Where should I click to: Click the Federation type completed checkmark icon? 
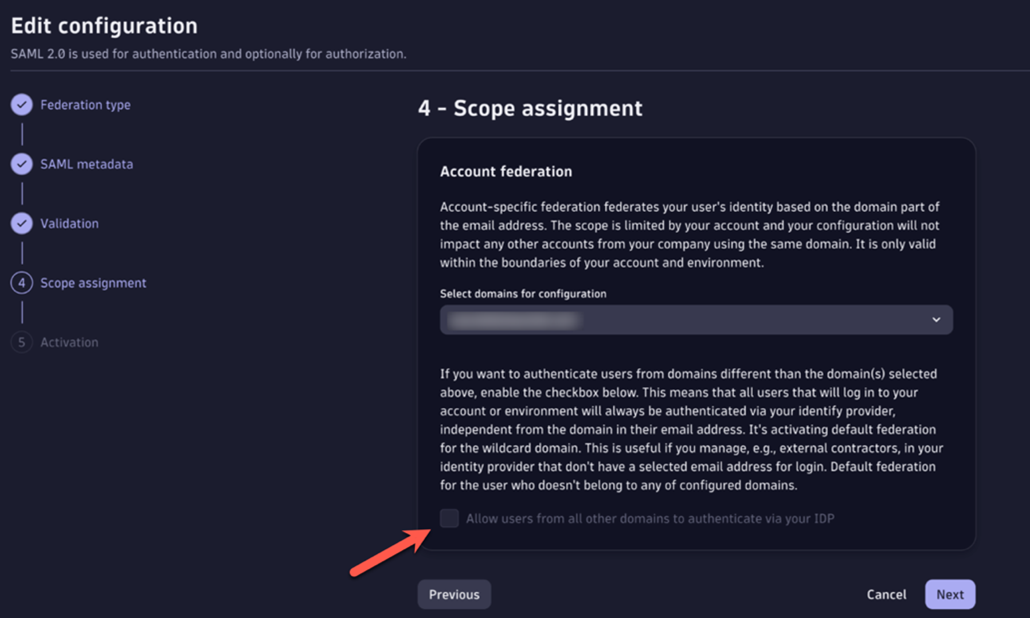(21, 104)
